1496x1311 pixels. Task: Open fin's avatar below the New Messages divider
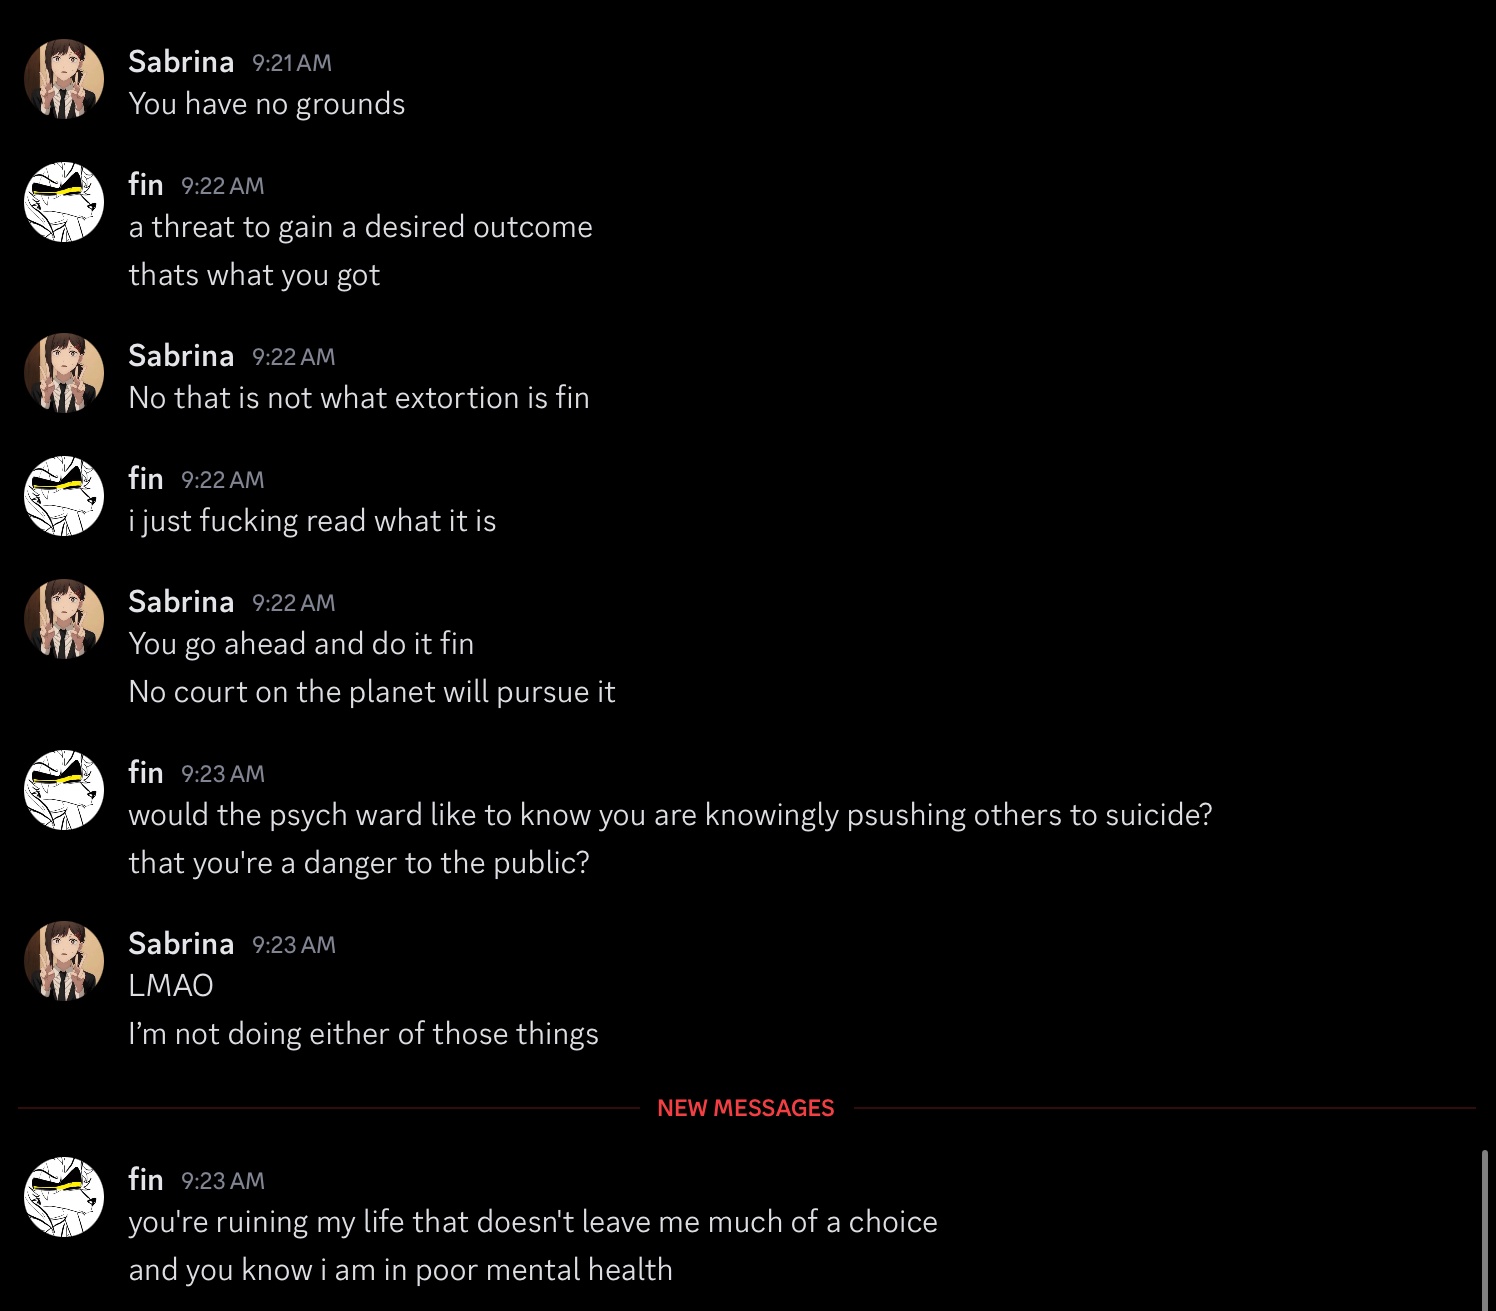coord(64,1197)
